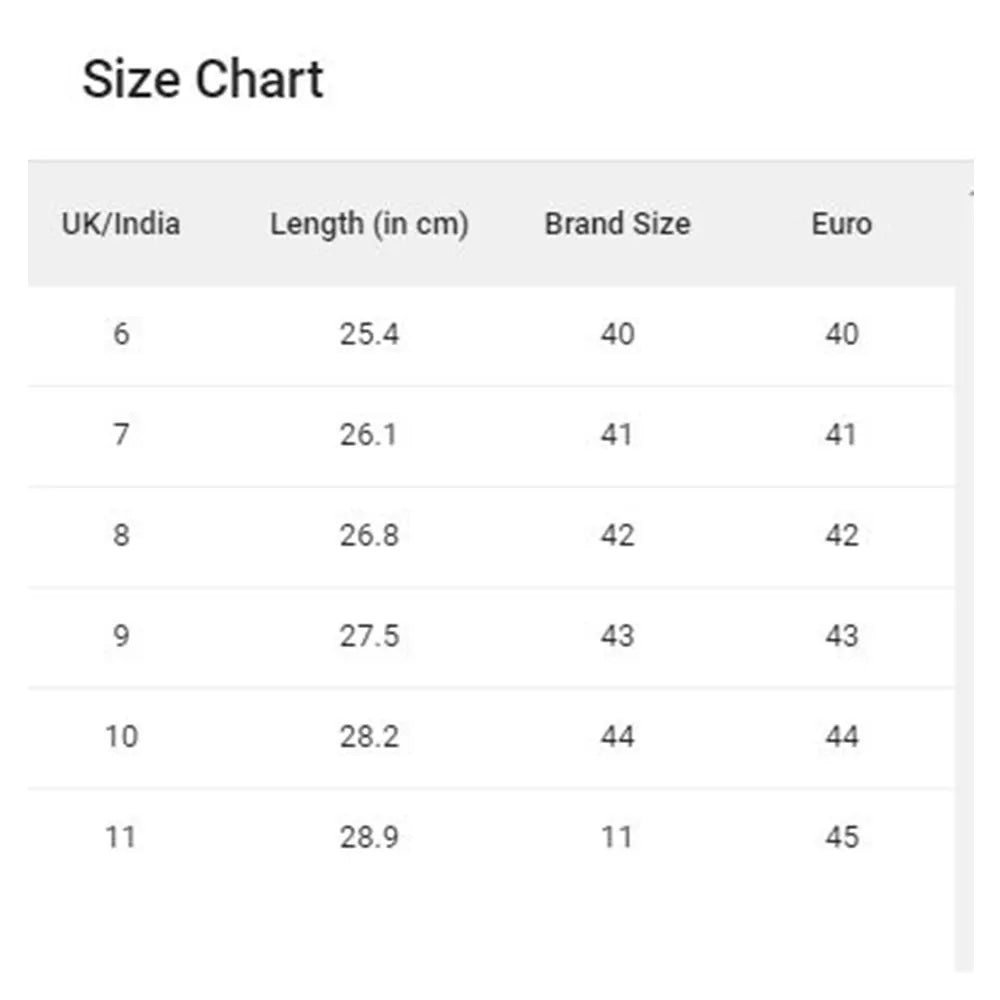Click Euro size 43 cell
Screen dimensions: 1000x1000
[842, 636]
